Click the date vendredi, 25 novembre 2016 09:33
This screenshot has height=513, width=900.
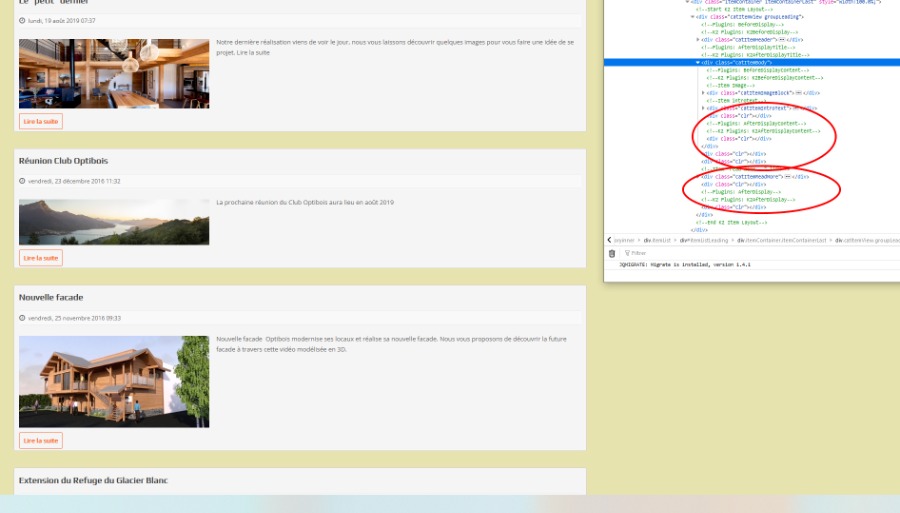point(74,318)
